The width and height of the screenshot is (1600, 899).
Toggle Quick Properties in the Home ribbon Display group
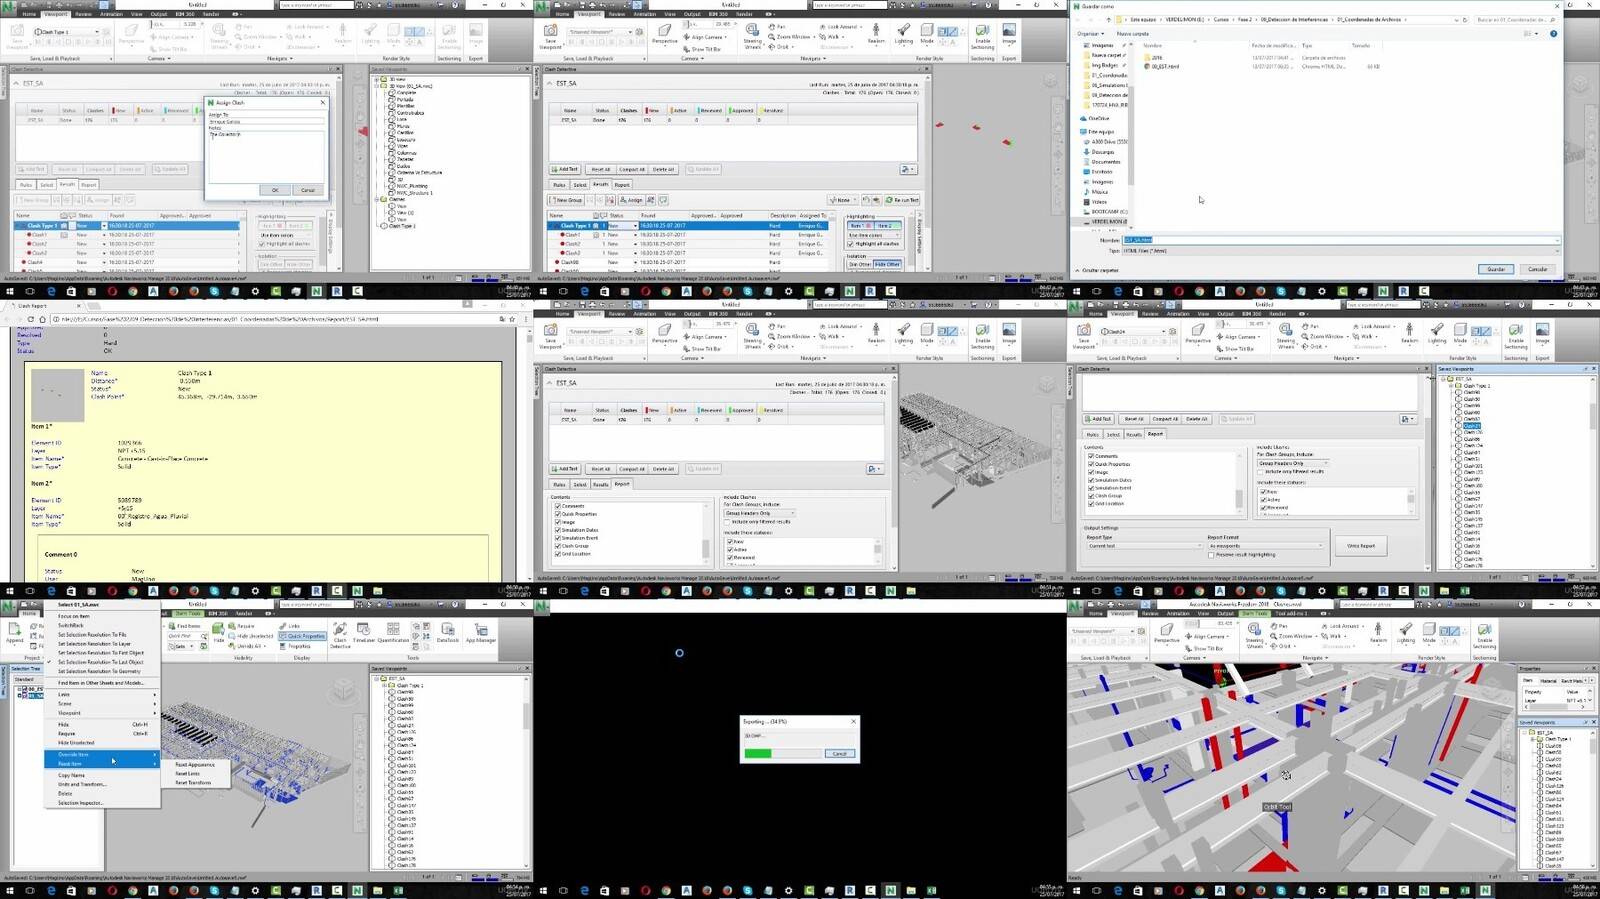point(303,636)
